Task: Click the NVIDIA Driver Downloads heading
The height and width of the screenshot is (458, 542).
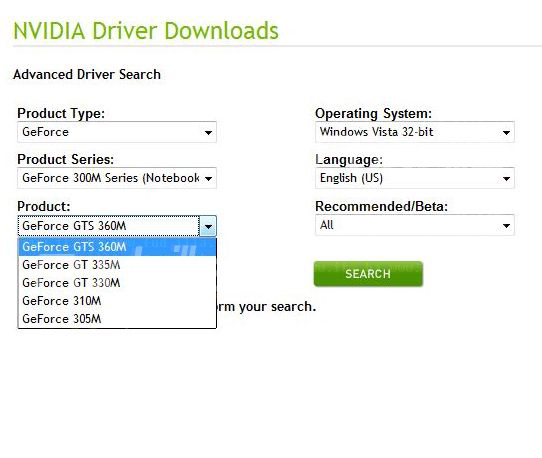Action: click(146, 31)
